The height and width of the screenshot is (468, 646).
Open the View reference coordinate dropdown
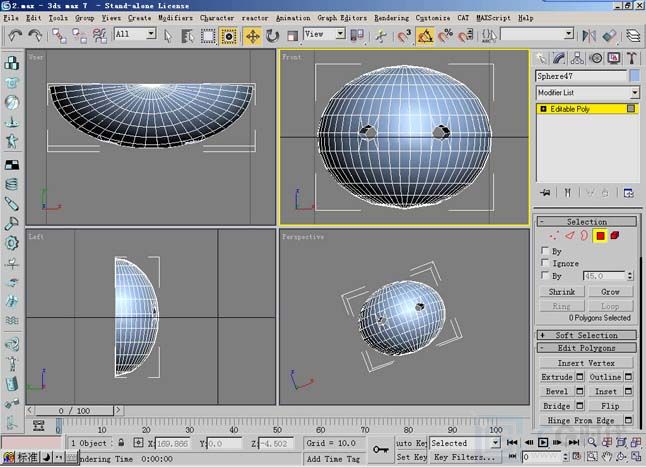(x=340, y=33)
